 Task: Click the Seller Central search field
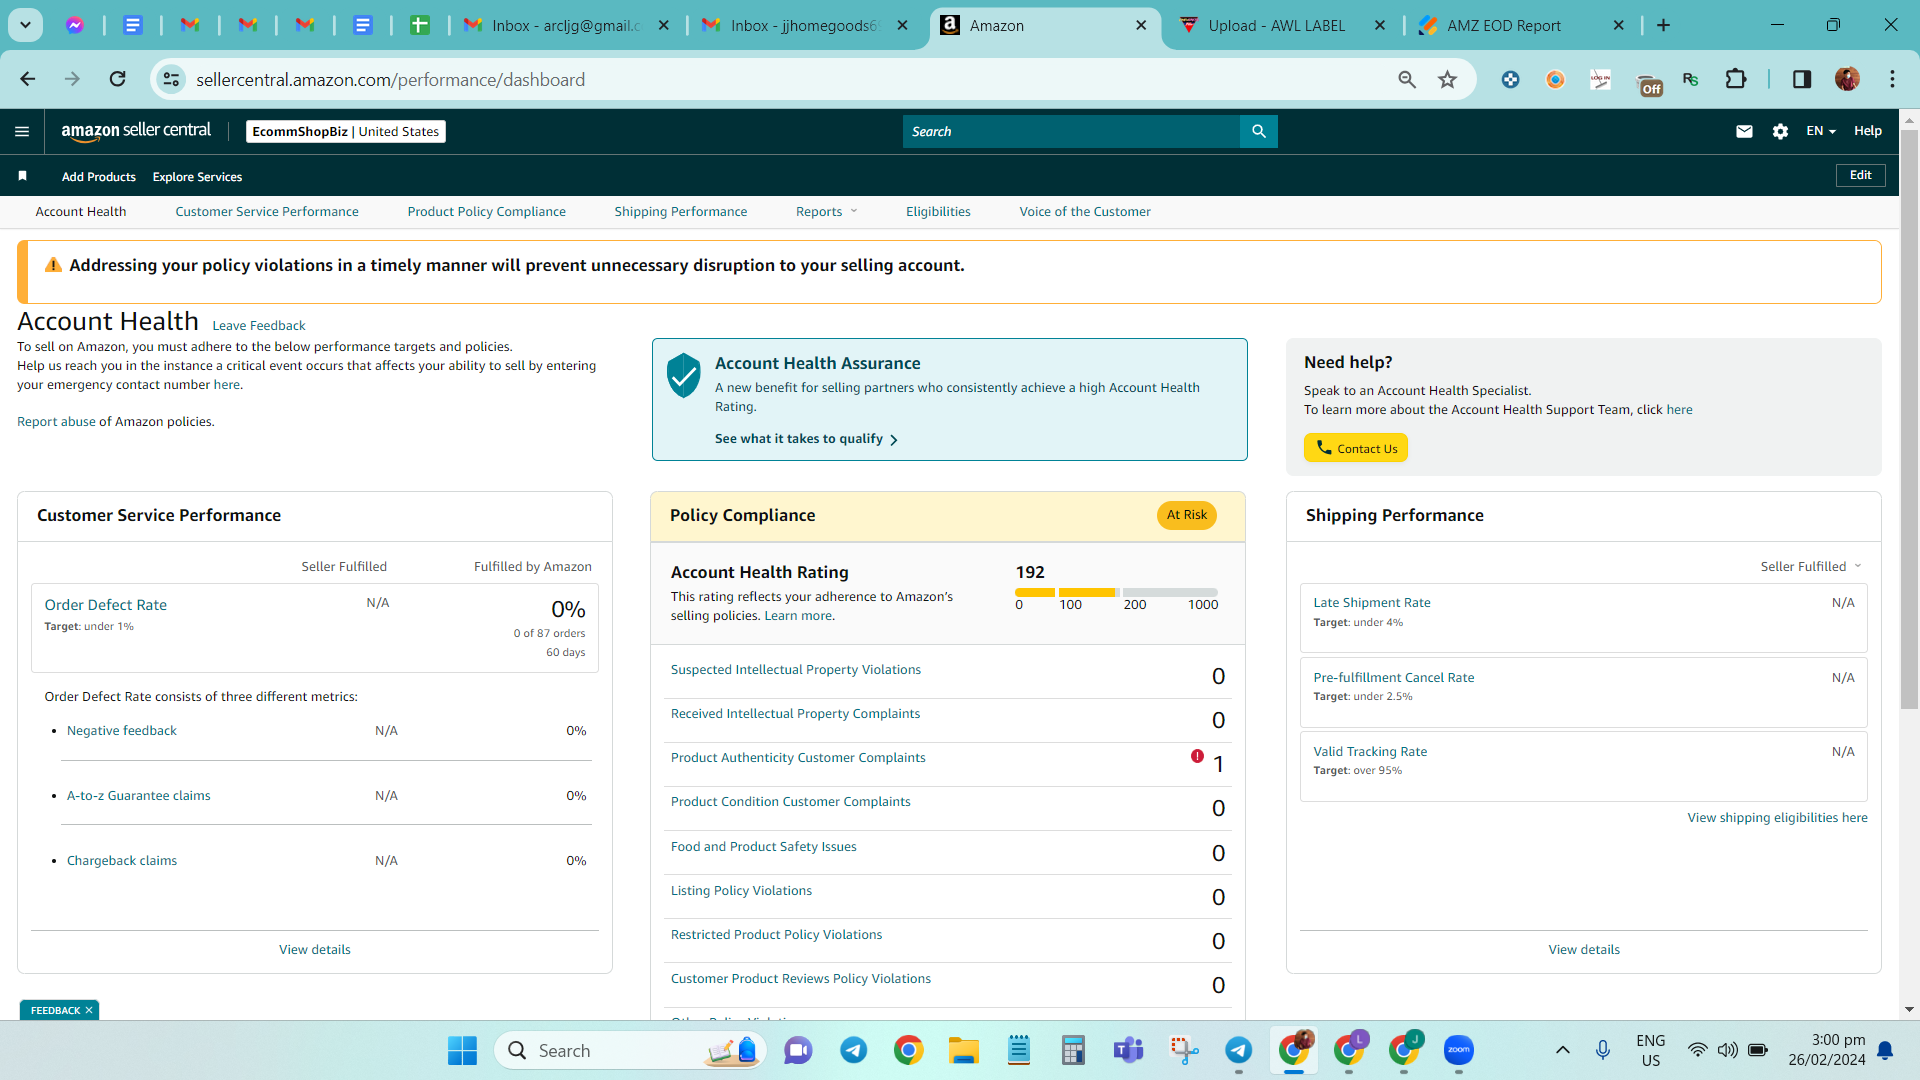tap(1071, 131)
